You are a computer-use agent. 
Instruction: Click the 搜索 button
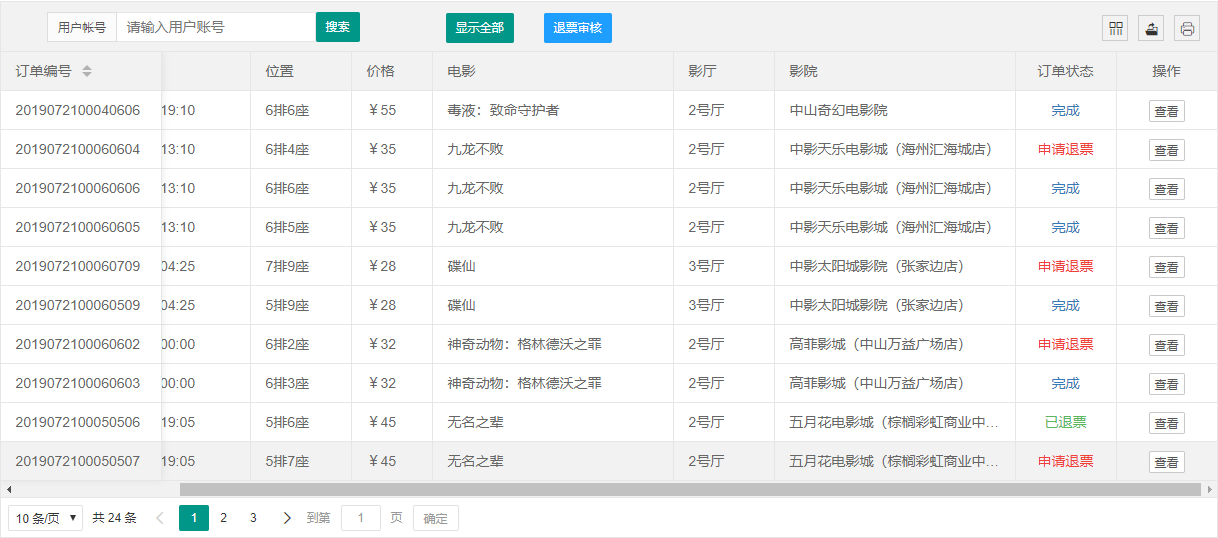tap(338, 27)
